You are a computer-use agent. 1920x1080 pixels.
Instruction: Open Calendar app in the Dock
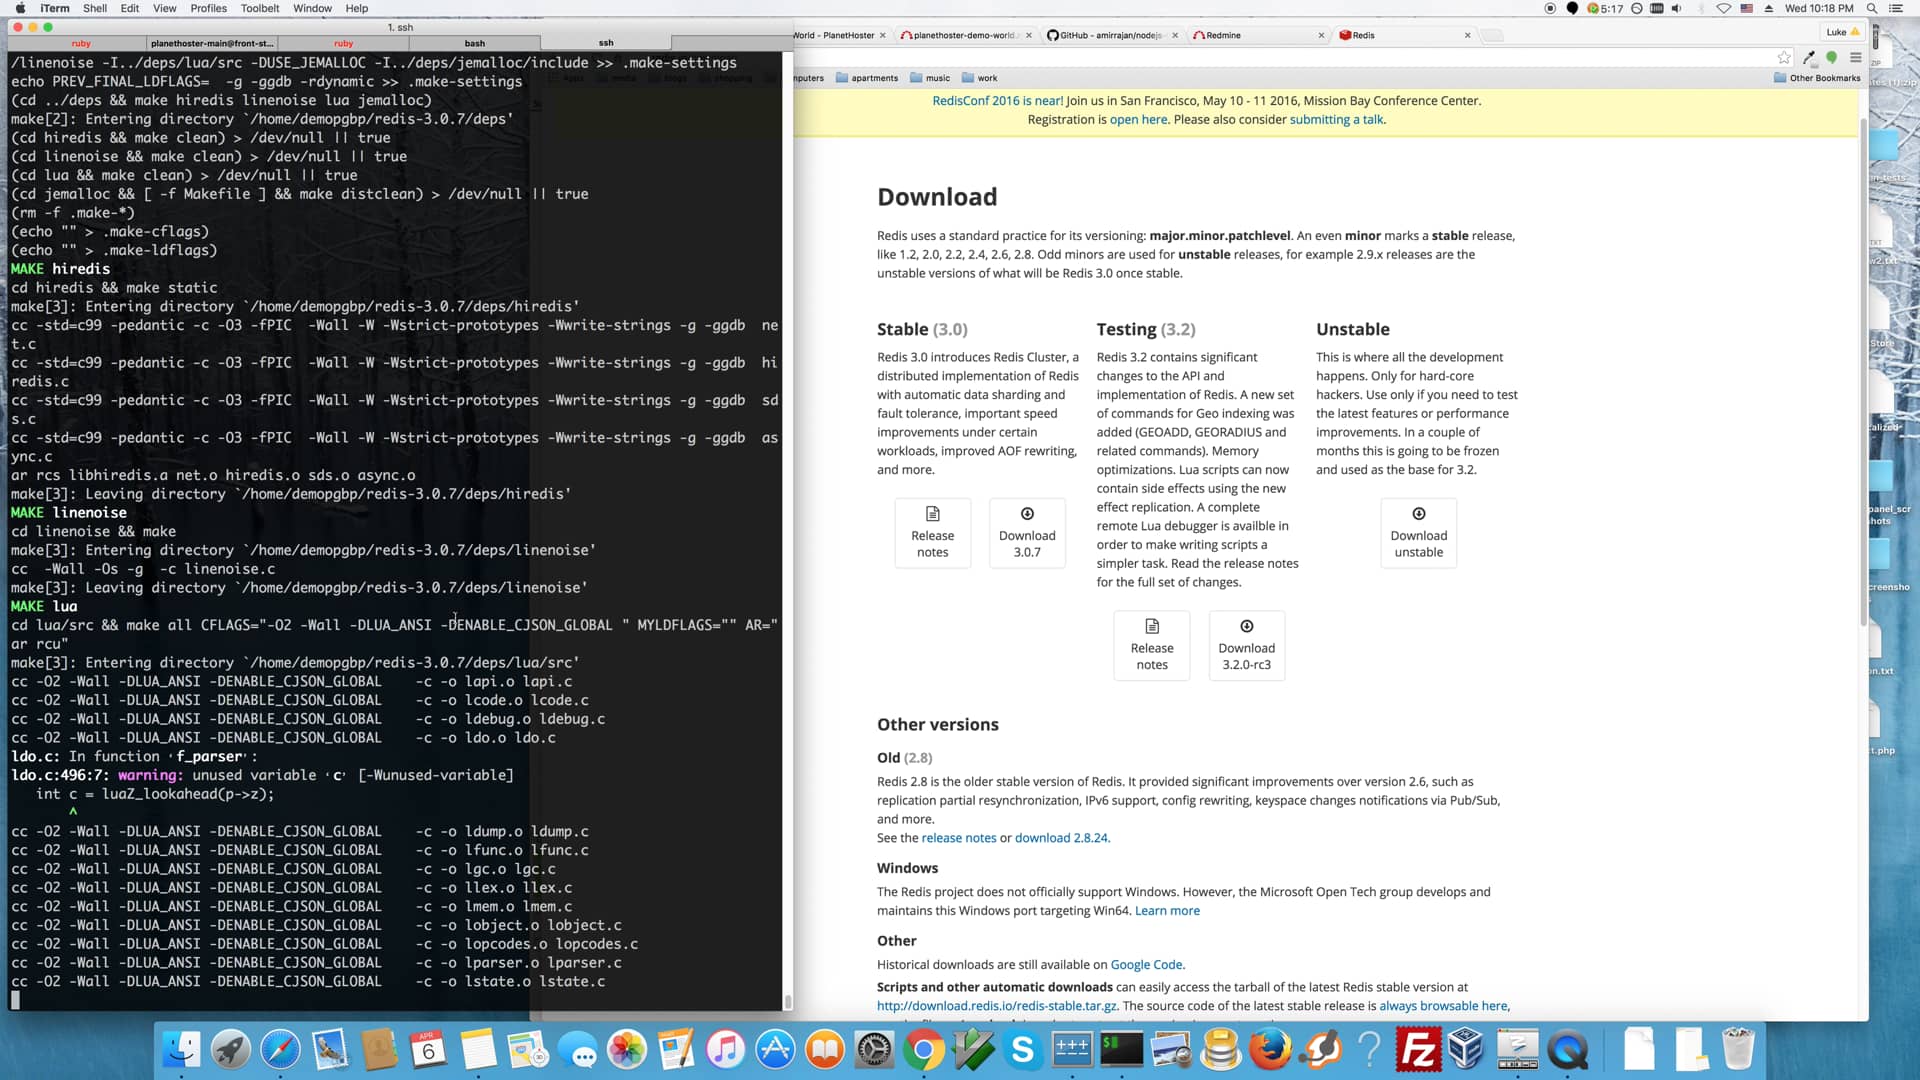coord(428,1050)
